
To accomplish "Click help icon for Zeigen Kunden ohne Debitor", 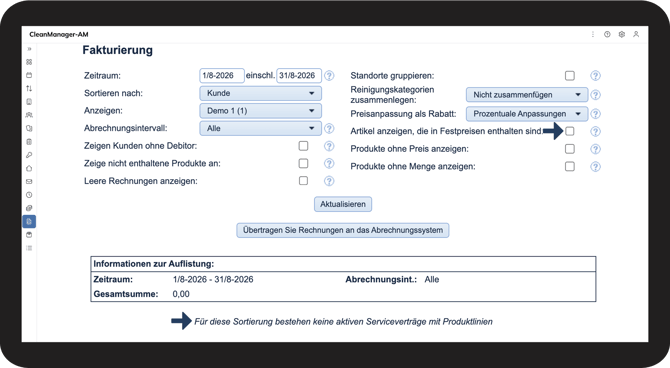I will coord(329,146).
